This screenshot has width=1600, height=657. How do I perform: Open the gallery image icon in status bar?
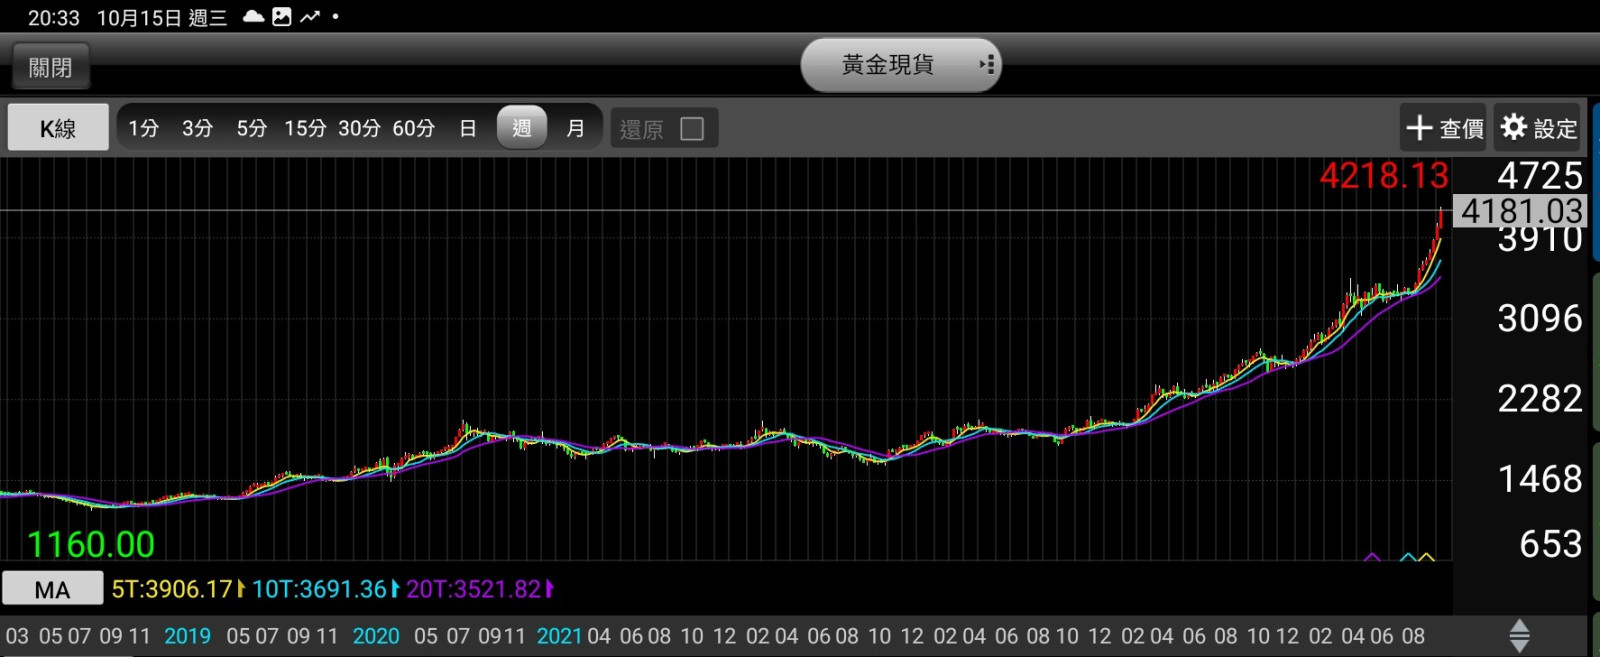(x=282, y=17)
